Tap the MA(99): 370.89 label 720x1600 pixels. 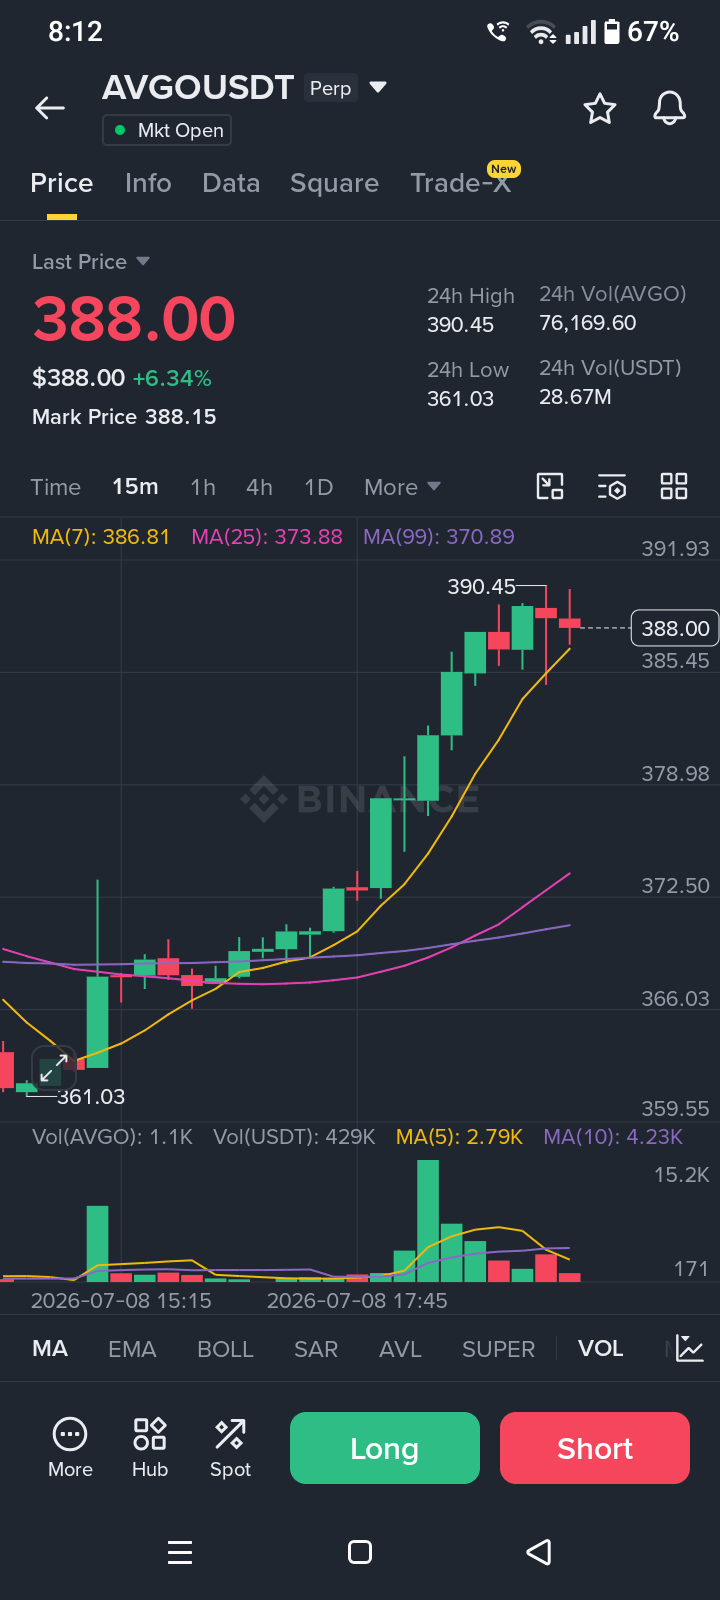point(439,537)
